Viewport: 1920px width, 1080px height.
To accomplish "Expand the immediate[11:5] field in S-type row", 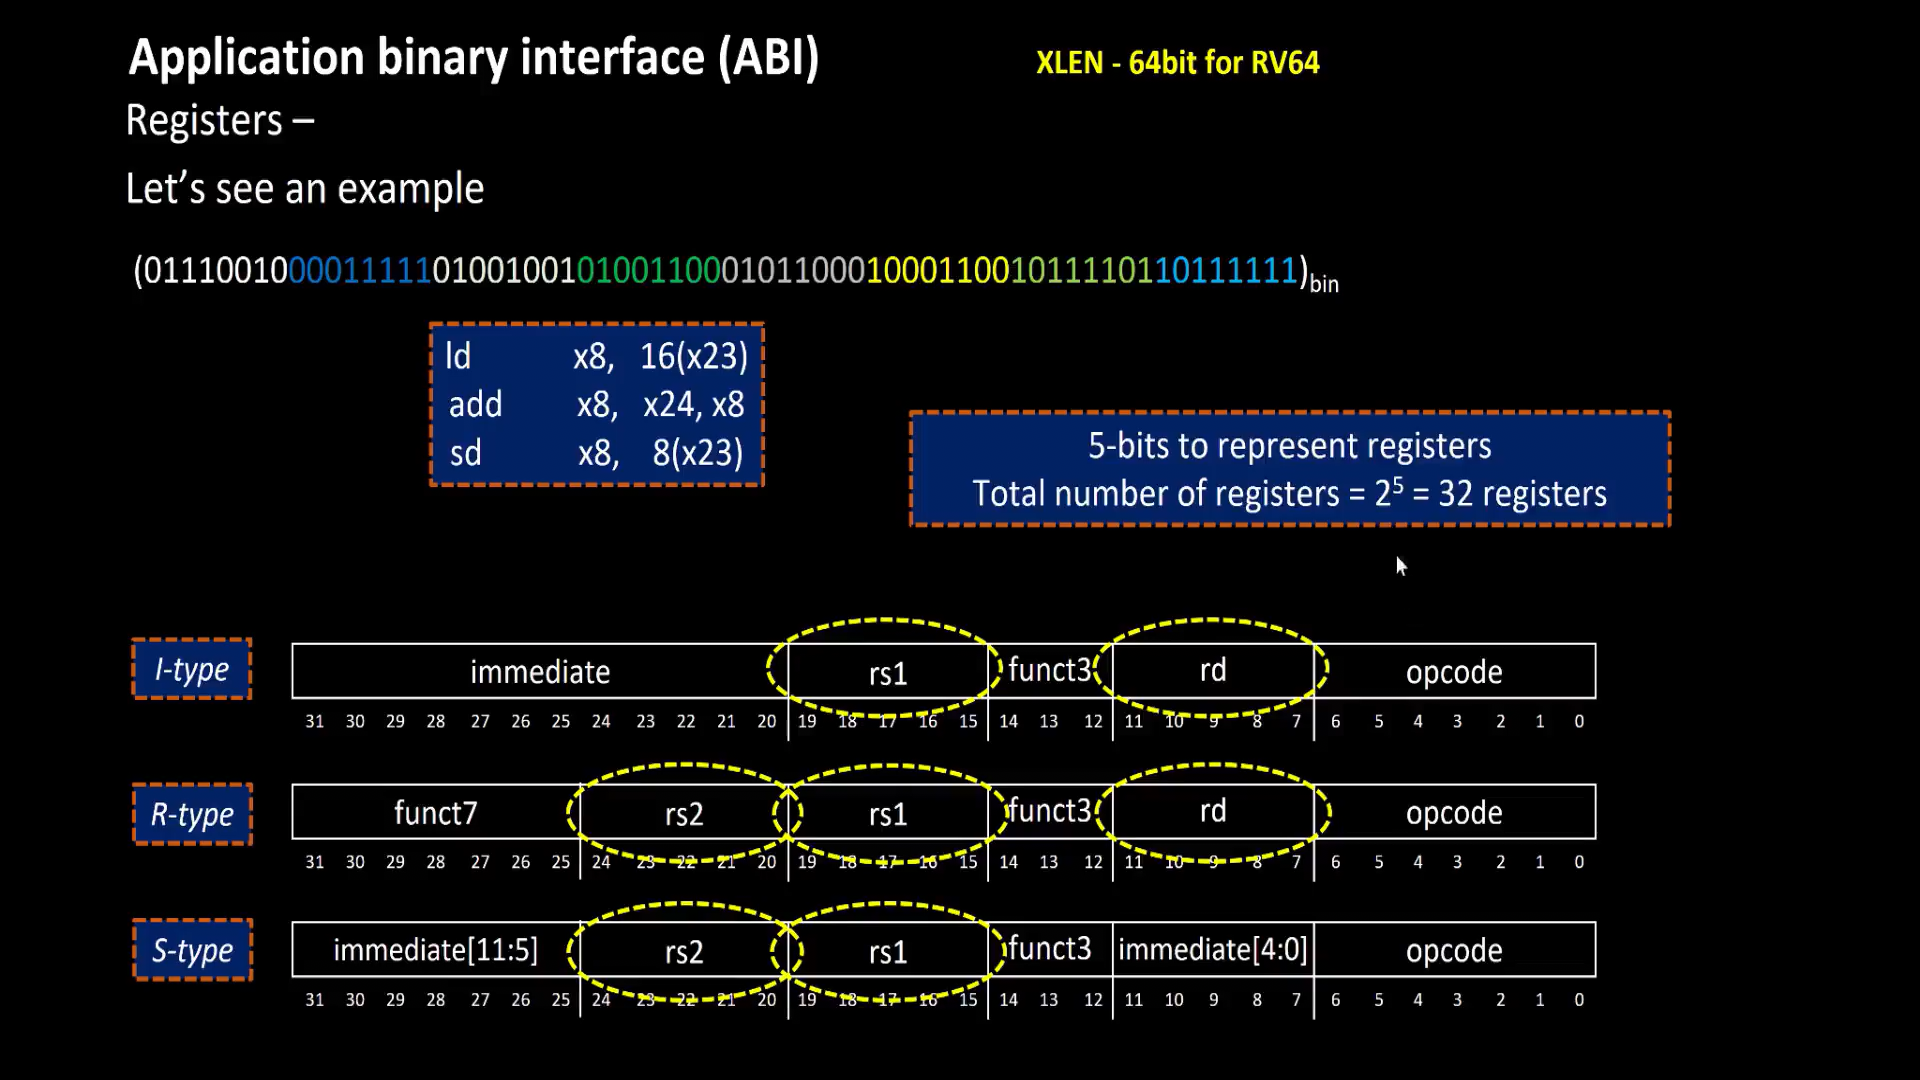I will click(x=435, y=950).
